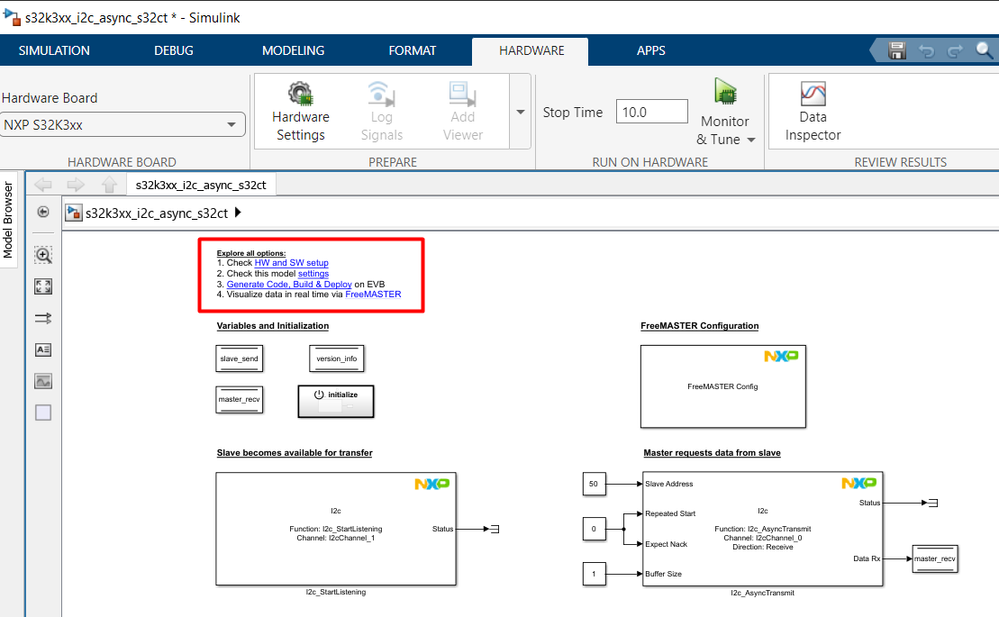The image size is (999, 617).
Task: Click the navigate back arrow
Action: click(43, 185)
